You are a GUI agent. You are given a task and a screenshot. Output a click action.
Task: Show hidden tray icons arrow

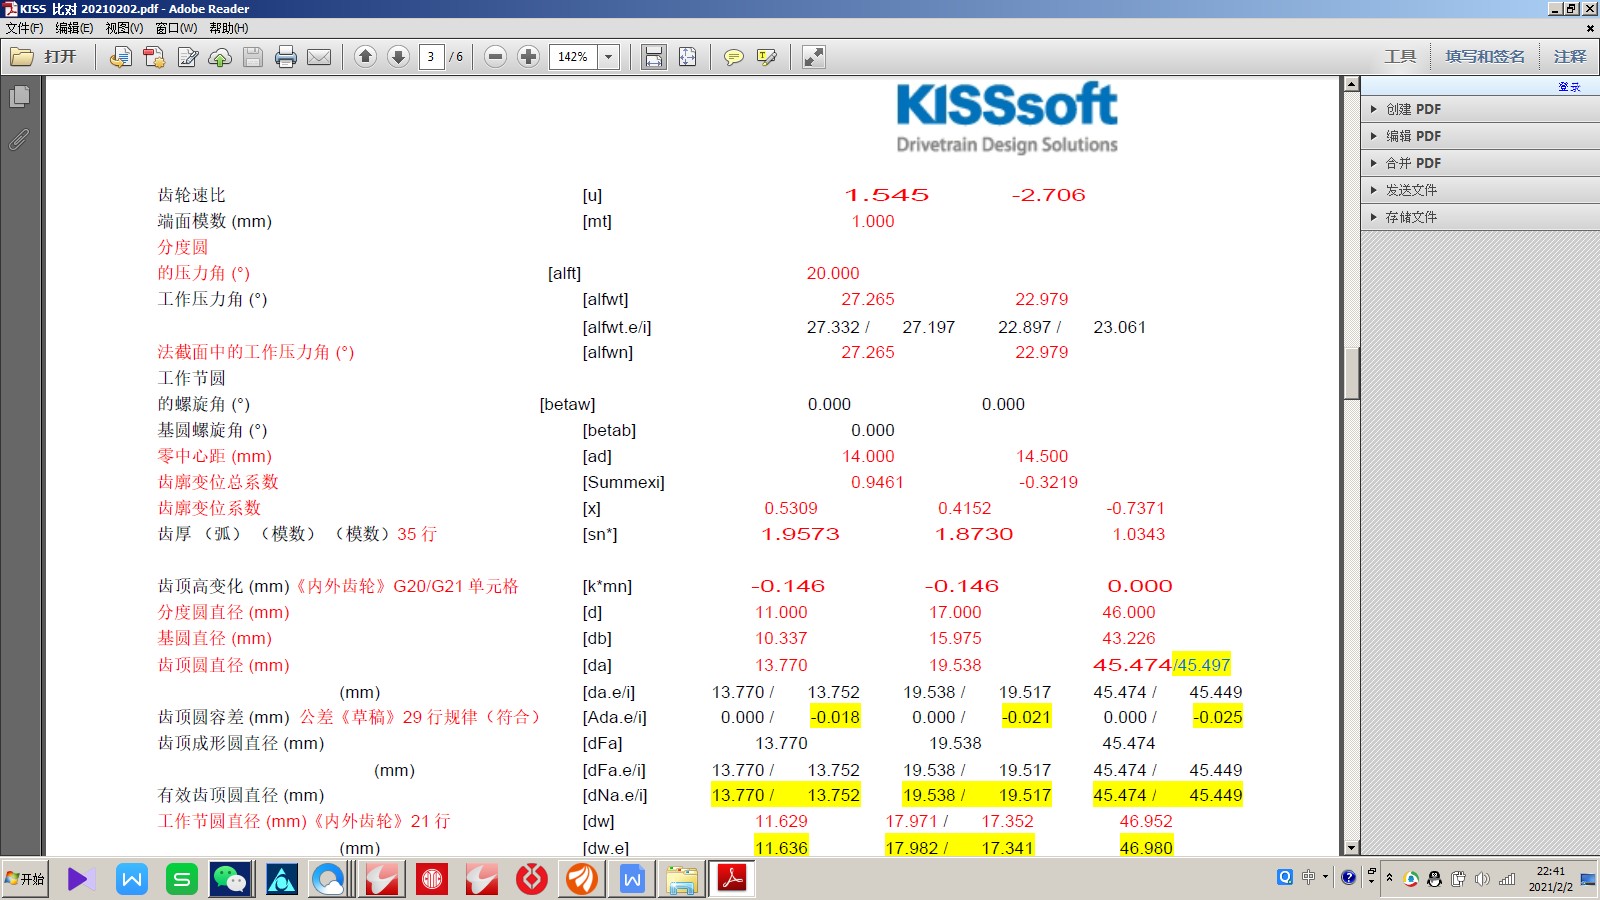point(1389,878)
